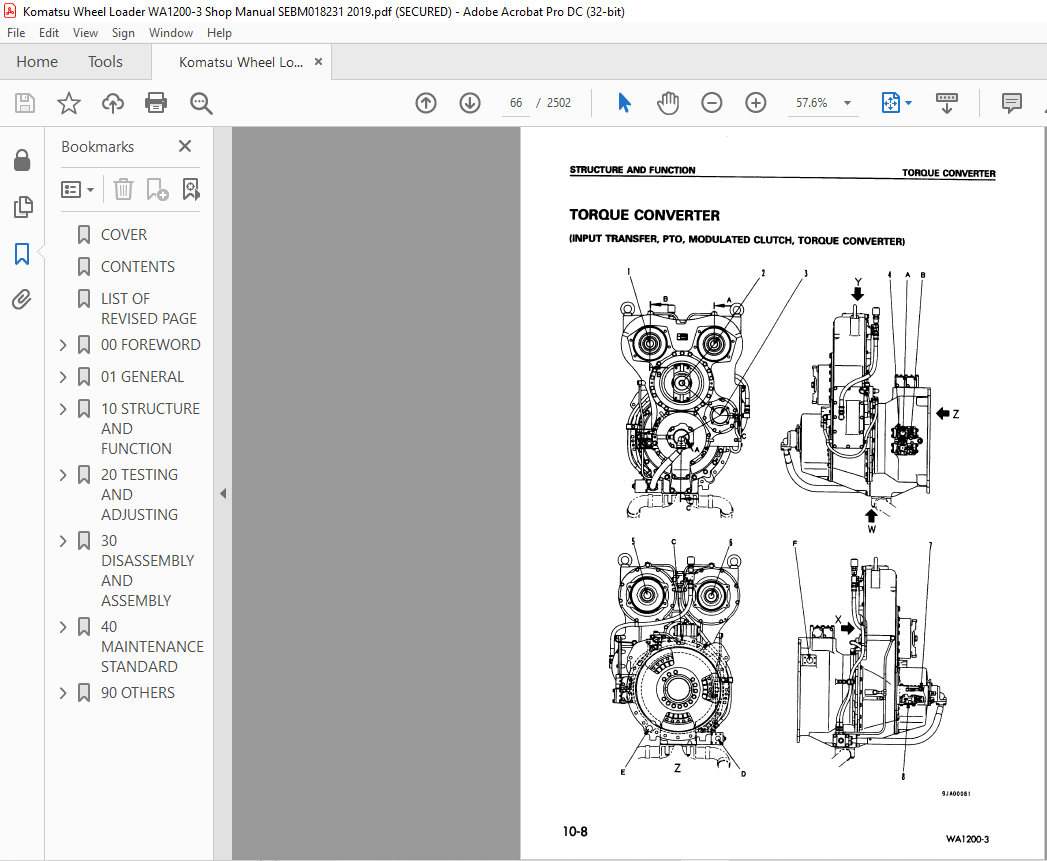Expand the 90 OTHERS bookmark
The height and width of the screenshot is (861, 1047).
click(x=63, y=693)
